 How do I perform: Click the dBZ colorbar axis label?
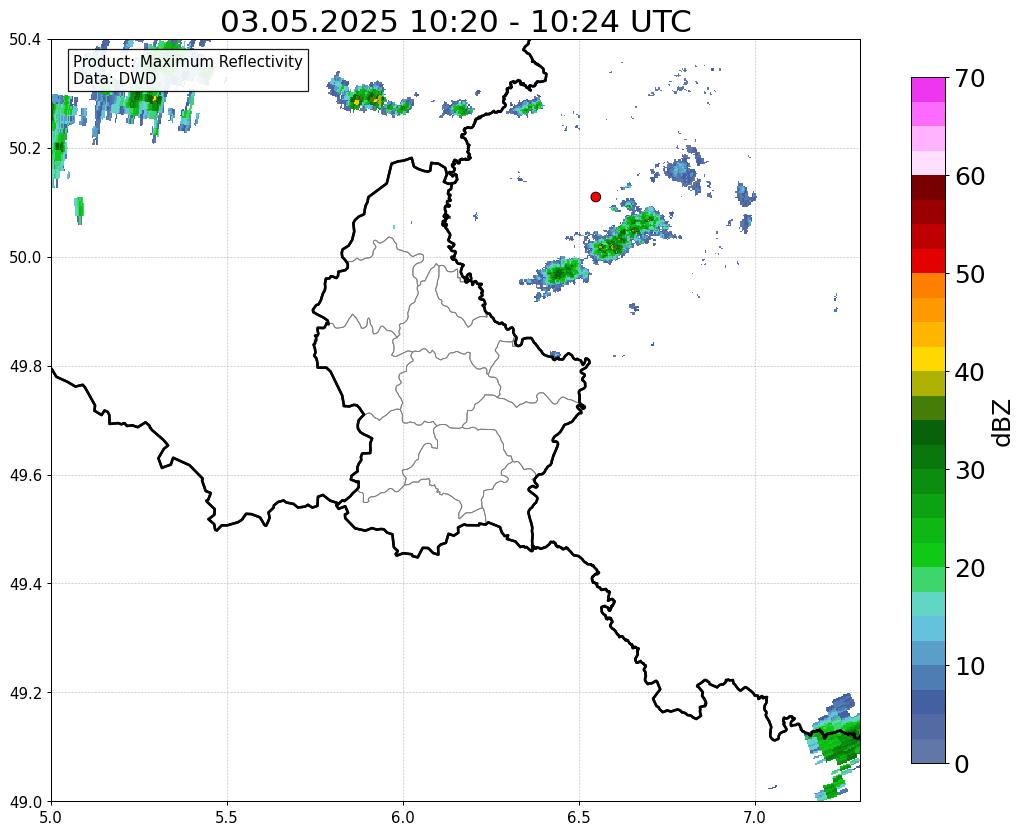click(x=1003, y=422)
